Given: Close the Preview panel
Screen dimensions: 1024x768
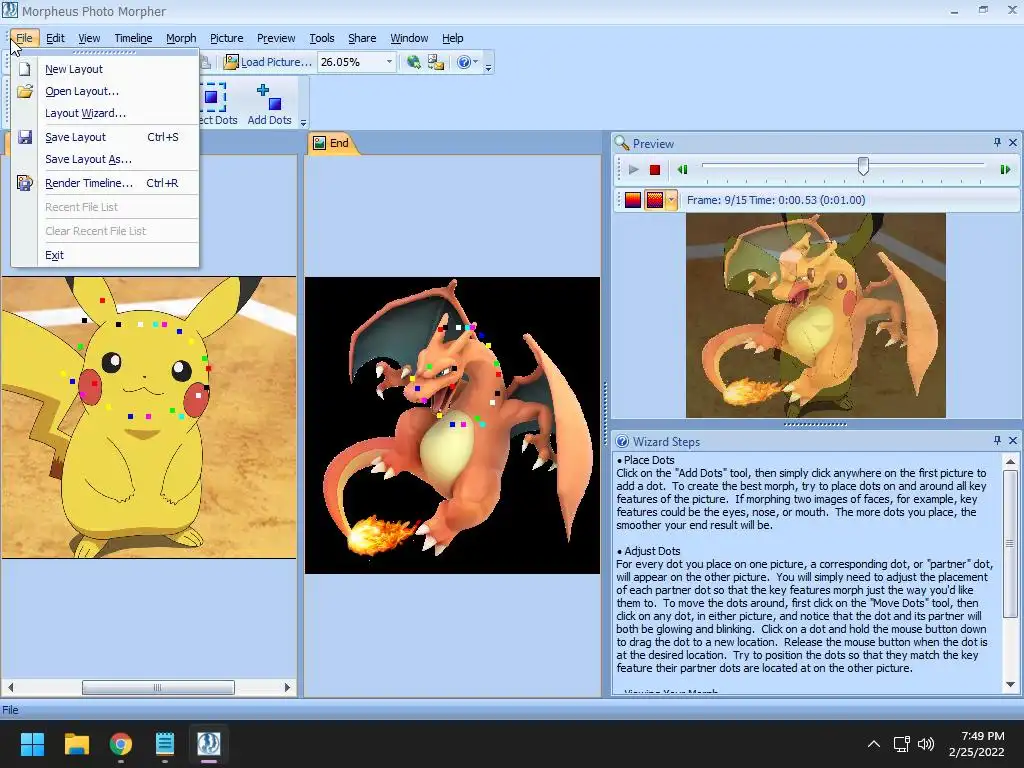Looking at the screenshot, I should coord(1013,142).
